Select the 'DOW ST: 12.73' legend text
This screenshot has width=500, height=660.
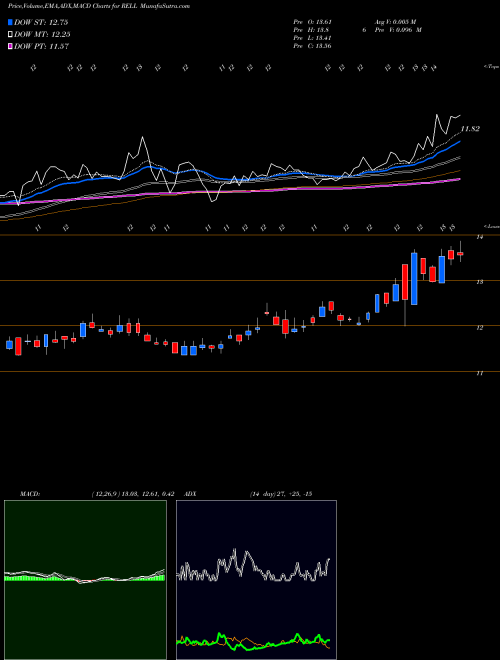41,22
